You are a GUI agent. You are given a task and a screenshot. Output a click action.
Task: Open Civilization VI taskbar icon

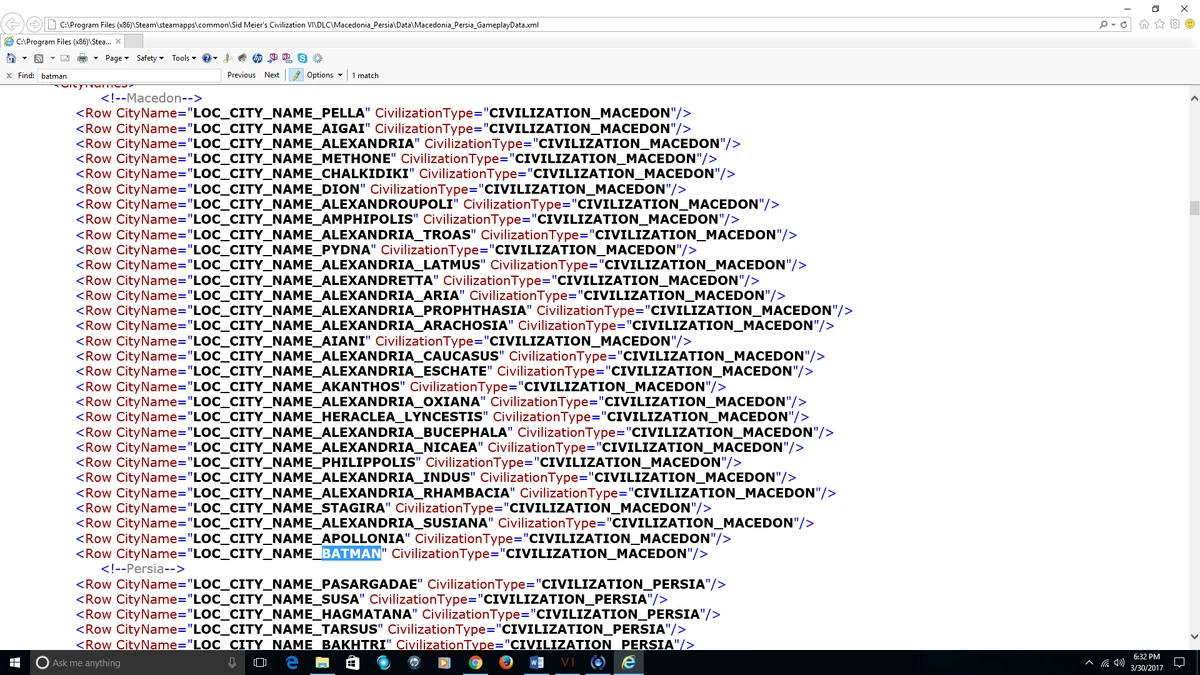567,662
